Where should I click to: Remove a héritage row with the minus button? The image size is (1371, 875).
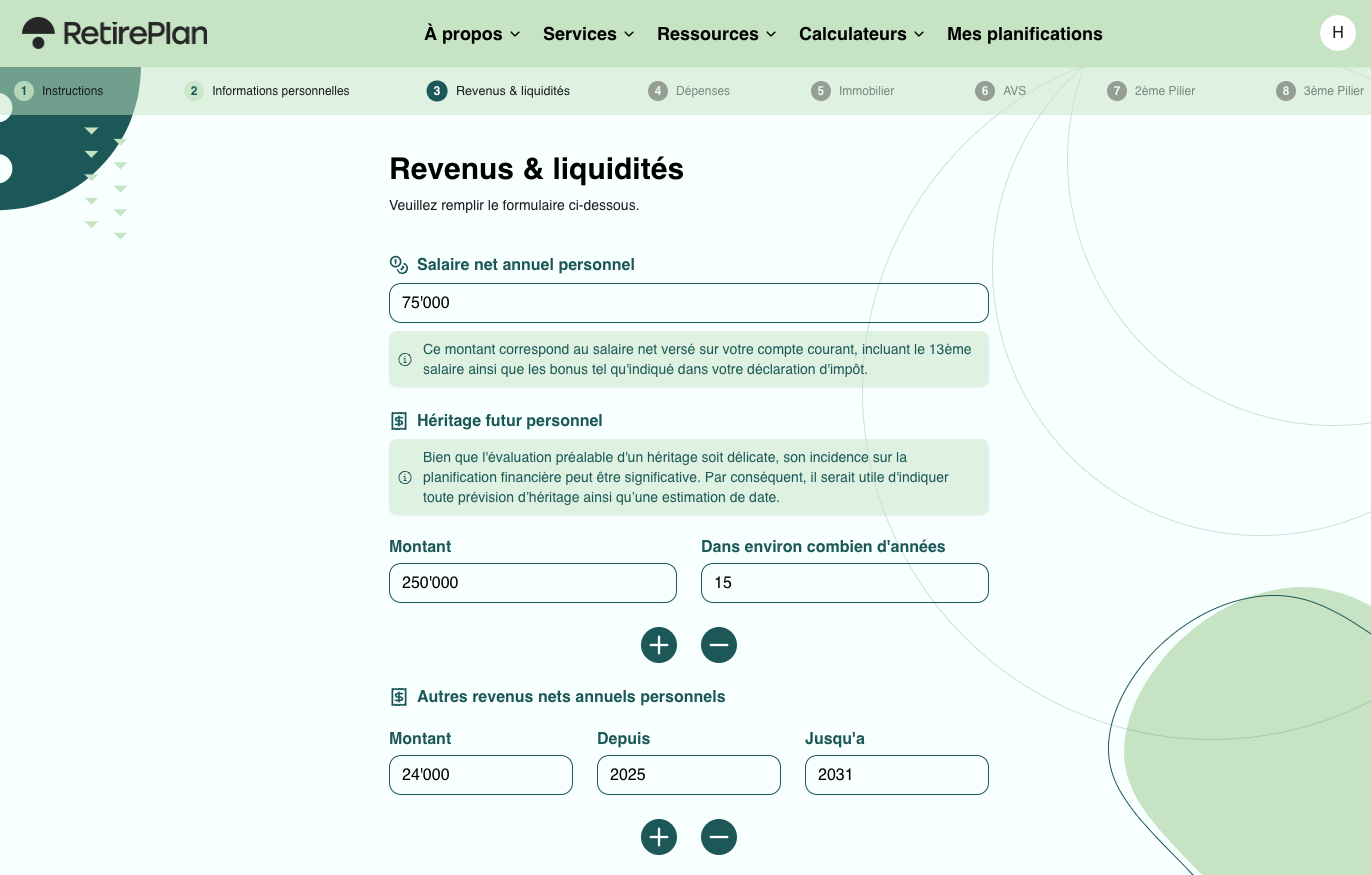[718, 645]
